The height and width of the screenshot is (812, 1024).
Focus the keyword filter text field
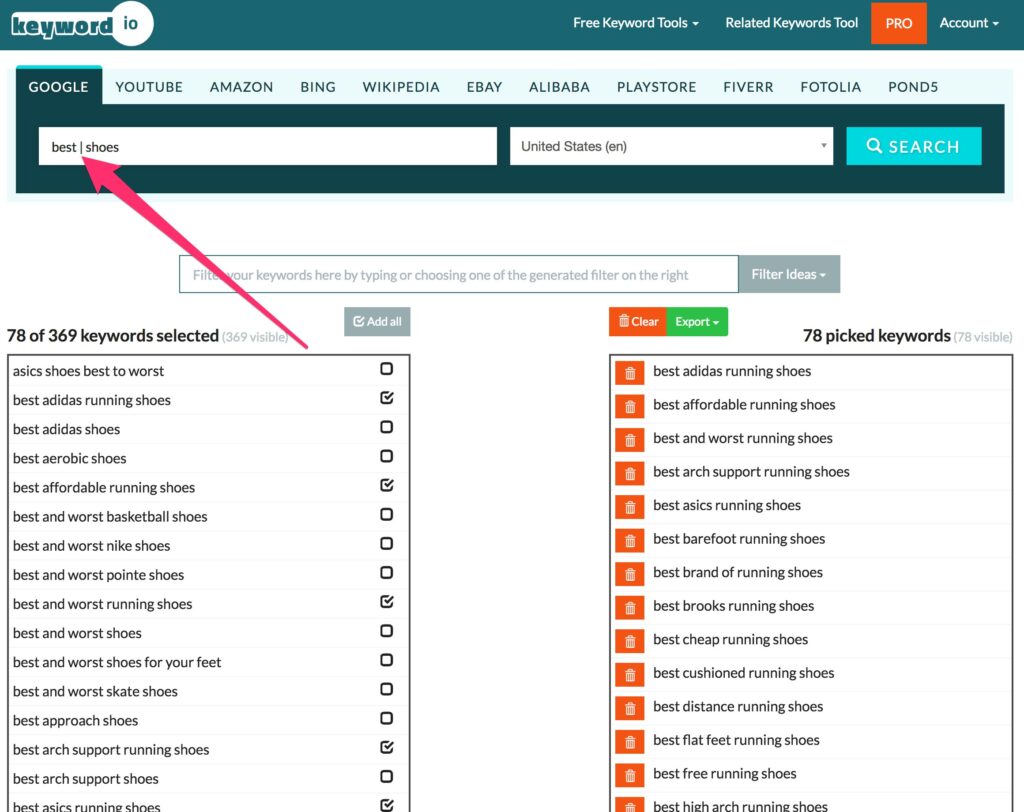[458, 274]
